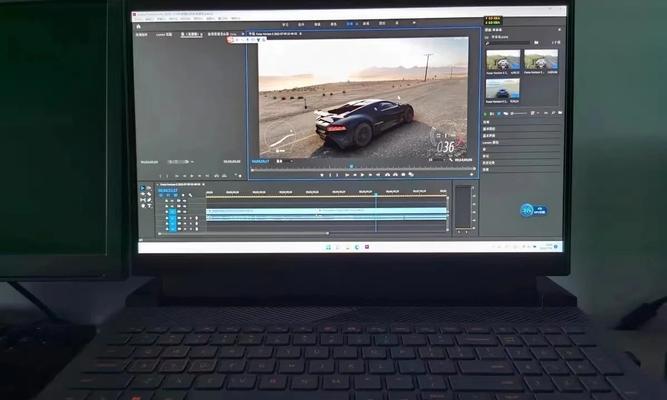Export a frame with the camera icon
This screenshot has width=667, height=400.
[403, 174]
